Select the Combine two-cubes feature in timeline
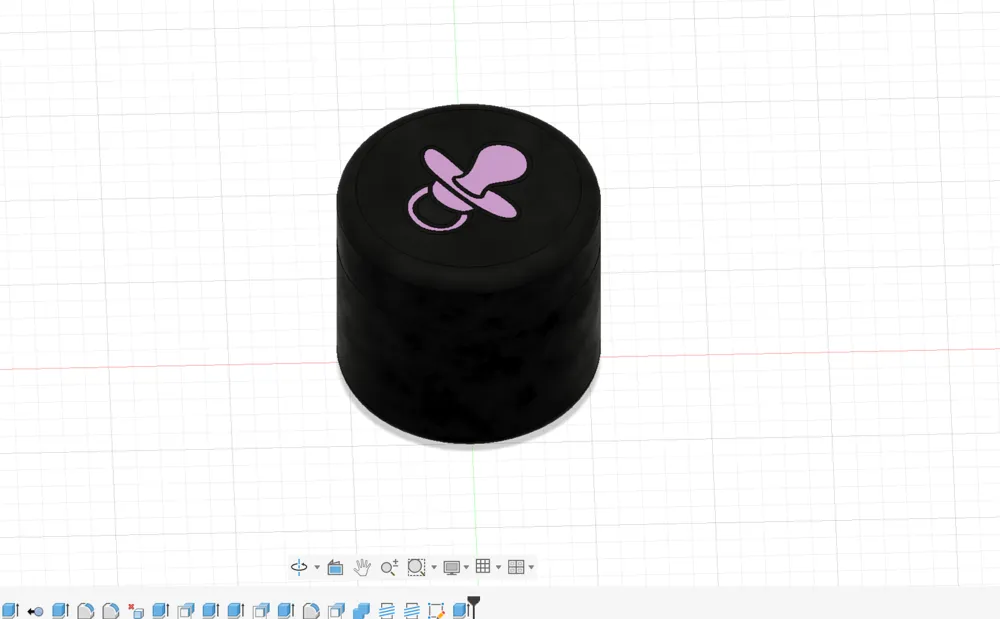Image resolution: width=1000 pixels, height=619 pixels. click(x=361, y=611)
